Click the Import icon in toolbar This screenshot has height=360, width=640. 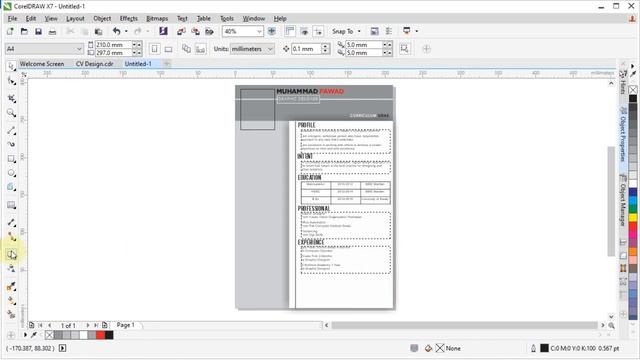click(181, 31)
